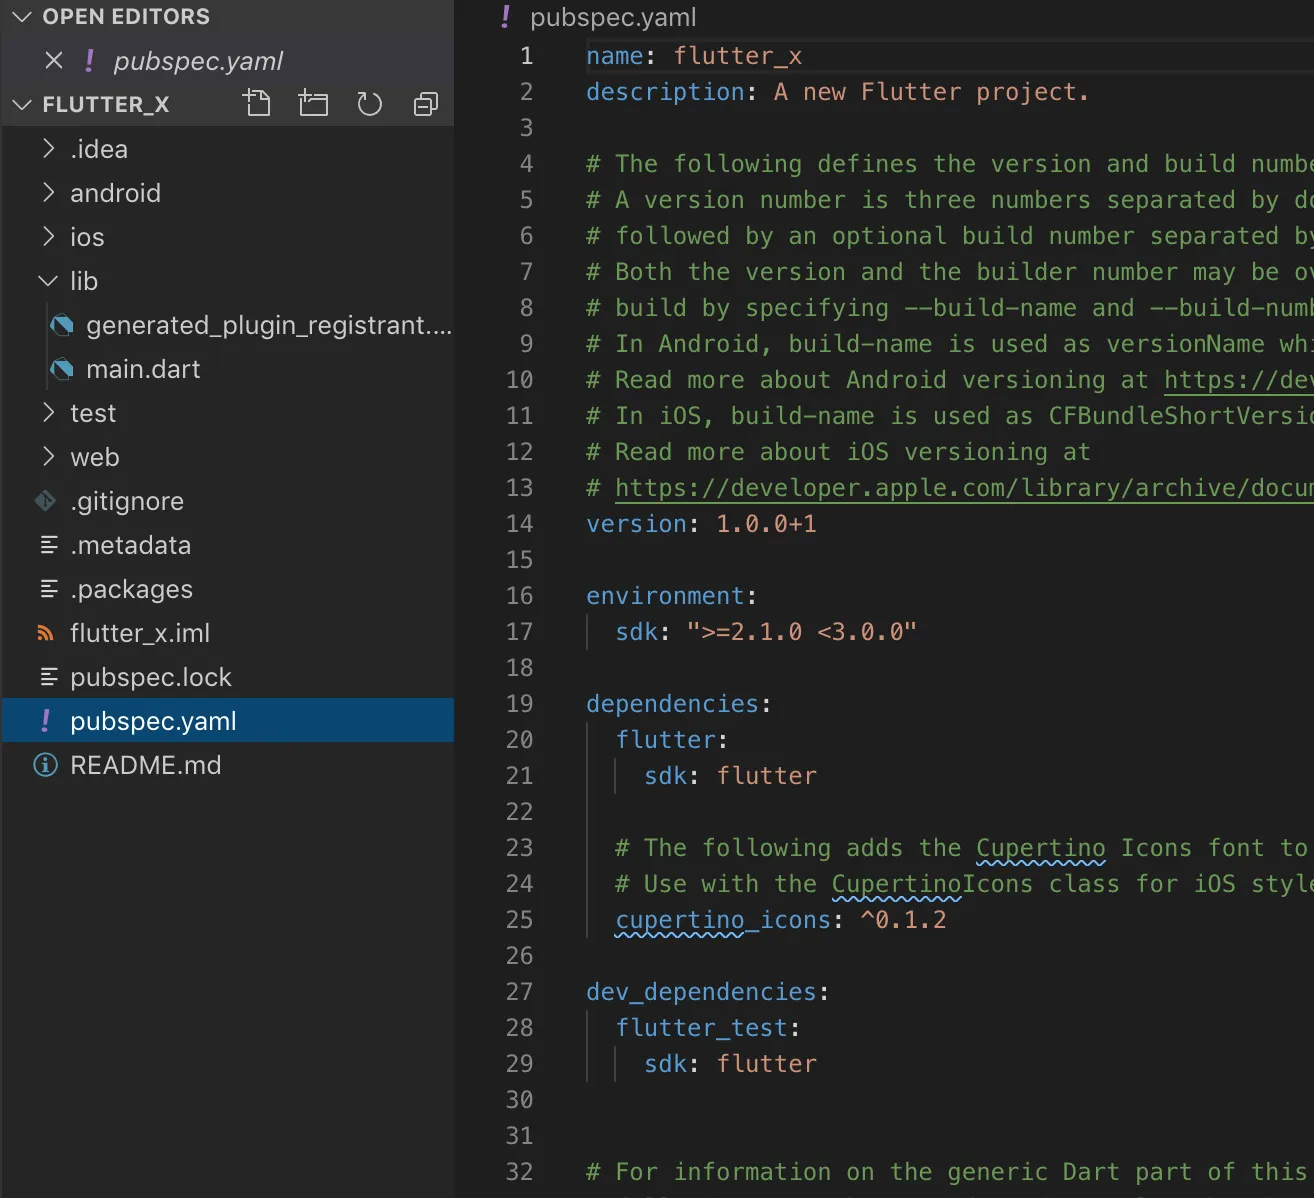Image resolution: width=1314 pixels, height=1198 pixels.
Task: Collapse the FLUTTER_X project section
Action: pyautogui.click(x=22, y=105)
